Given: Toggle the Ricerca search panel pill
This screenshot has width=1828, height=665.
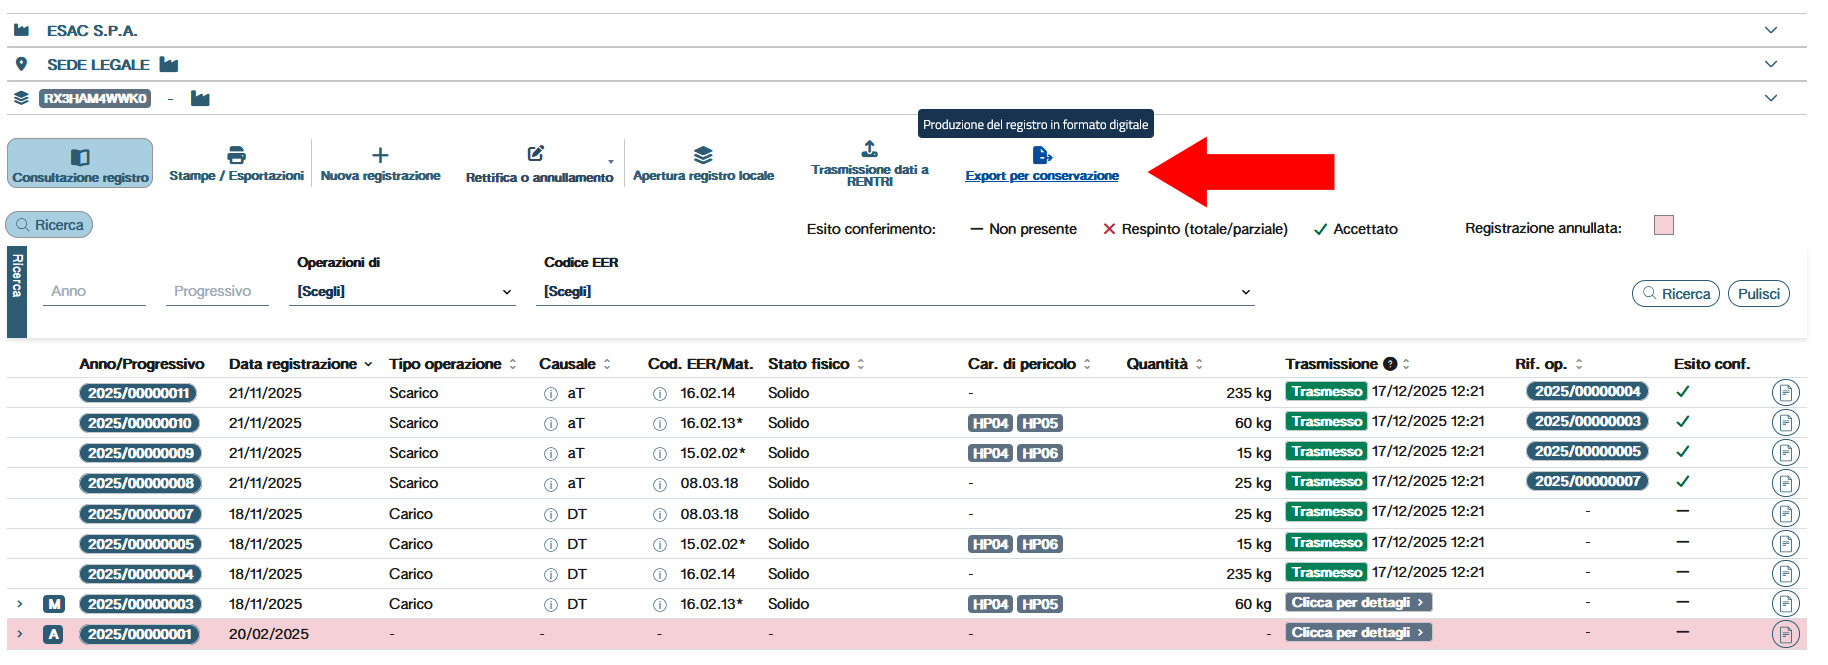Looking at the screenshot, I should click(49, 225).
